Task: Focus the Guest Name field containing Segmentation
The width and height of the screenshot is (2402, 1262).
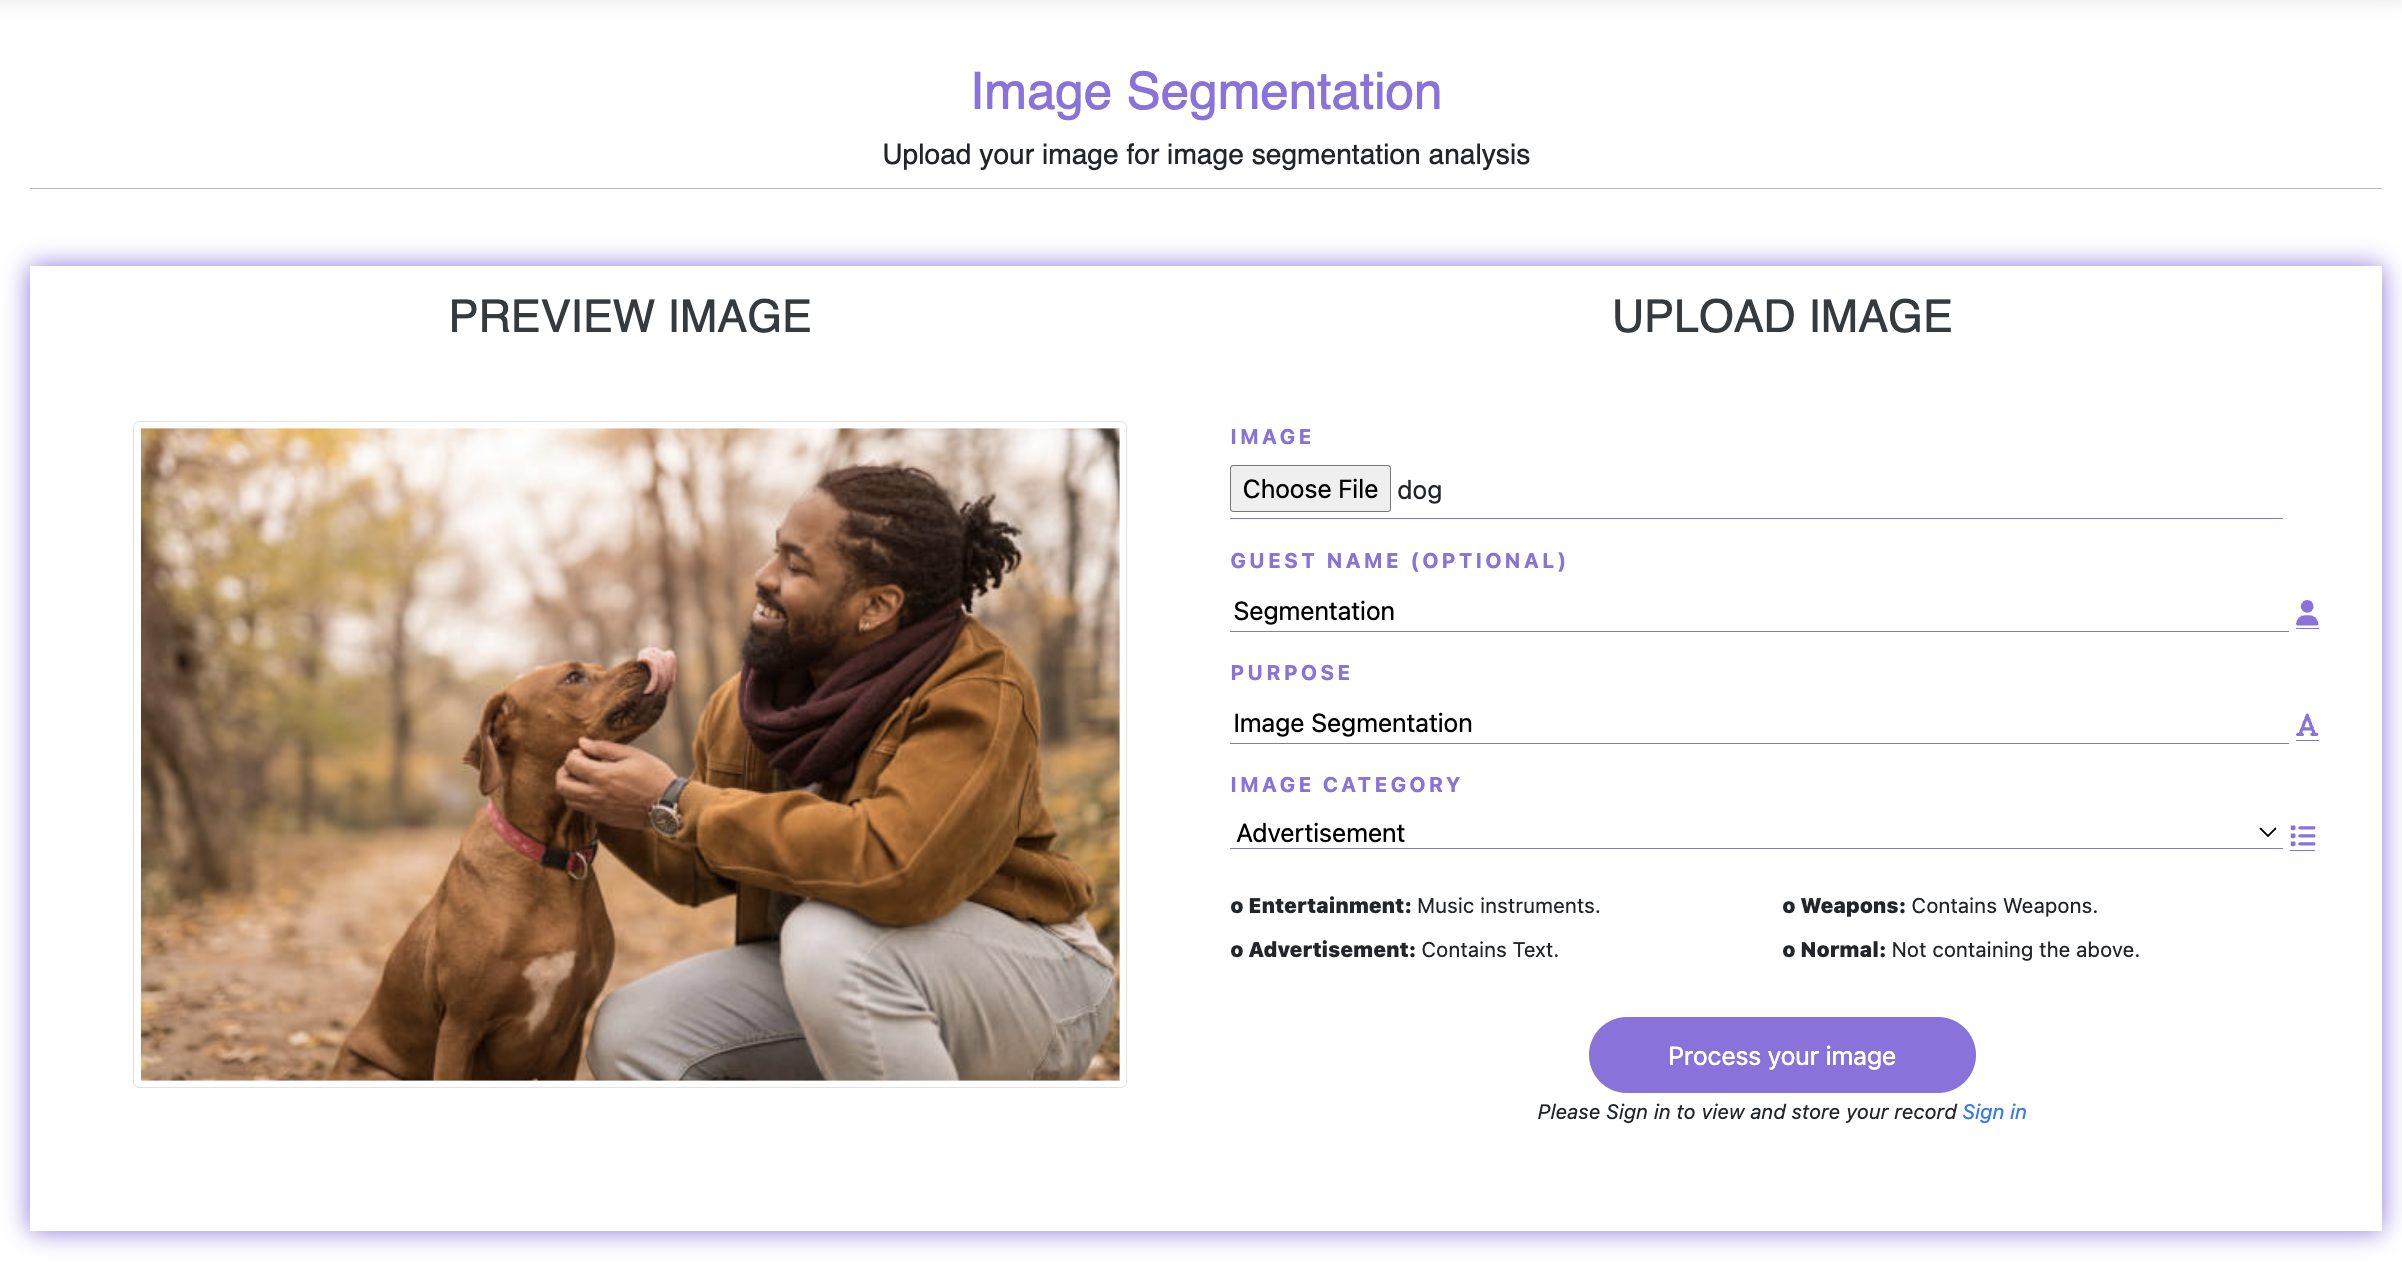Action: [x=1756, y=611]
